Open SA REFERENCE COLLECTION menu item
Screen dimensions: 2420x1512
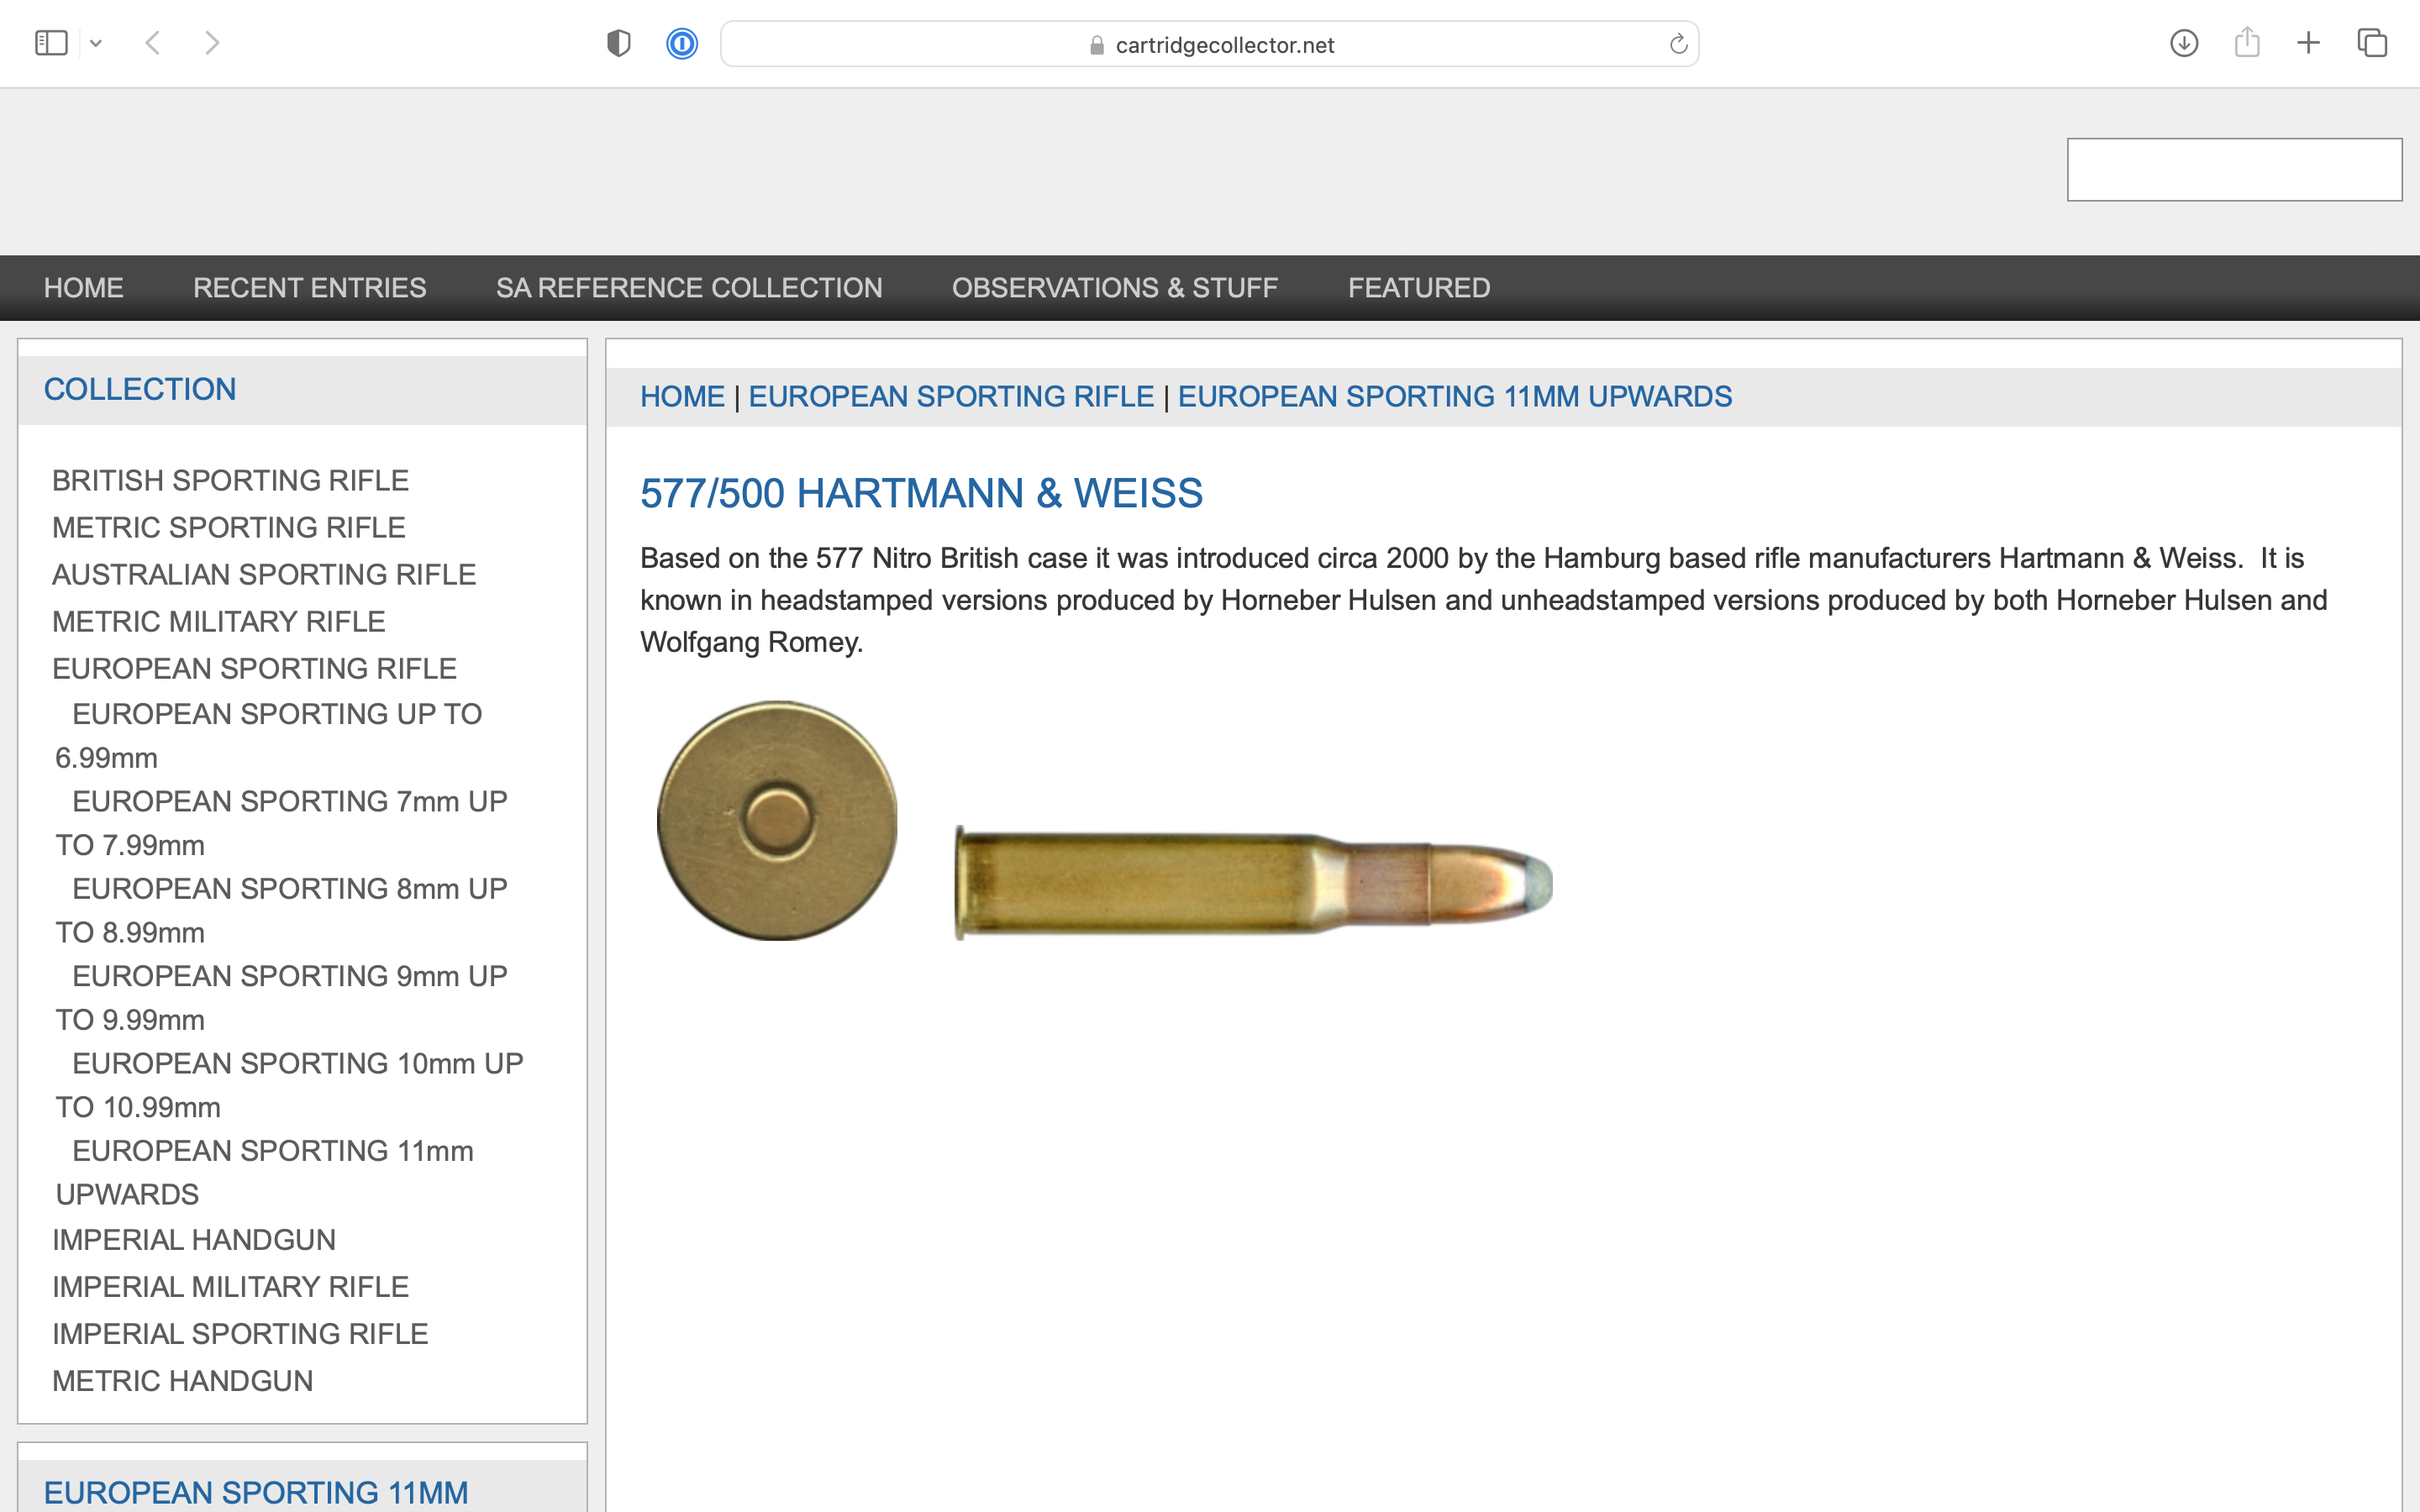coord(689,288)
